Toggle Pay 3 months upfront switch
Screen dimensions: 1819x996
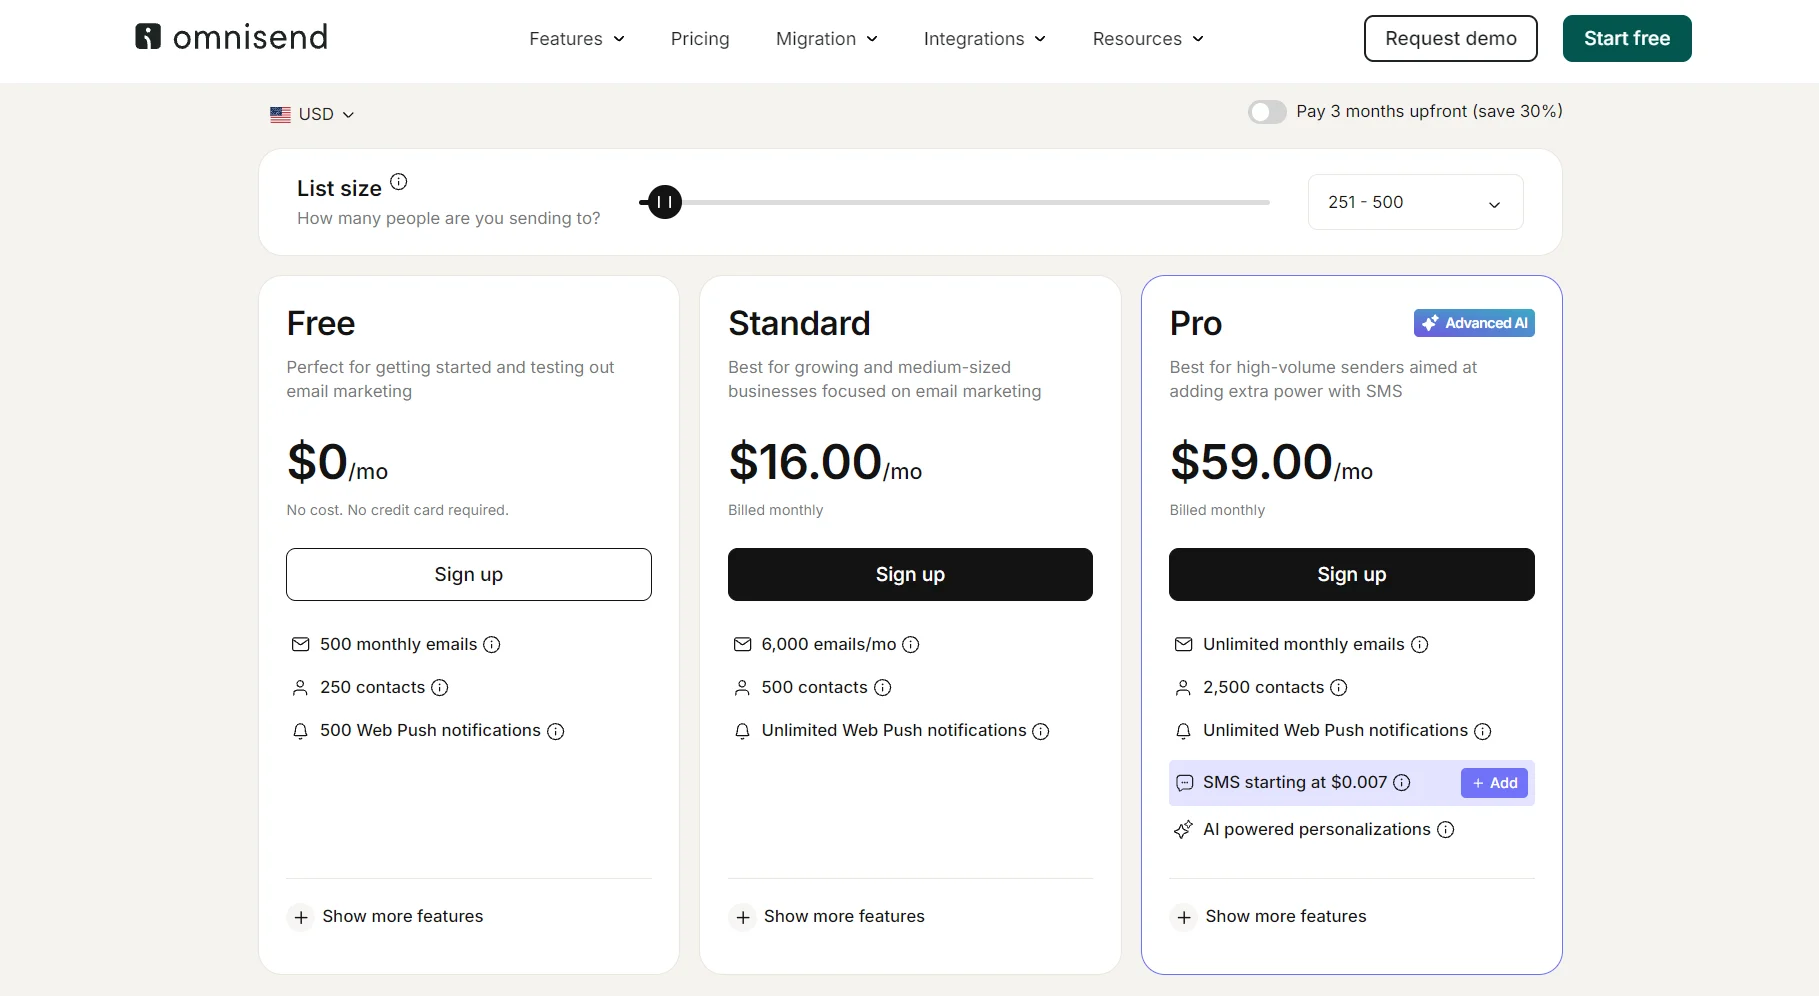pos(1267,112)
